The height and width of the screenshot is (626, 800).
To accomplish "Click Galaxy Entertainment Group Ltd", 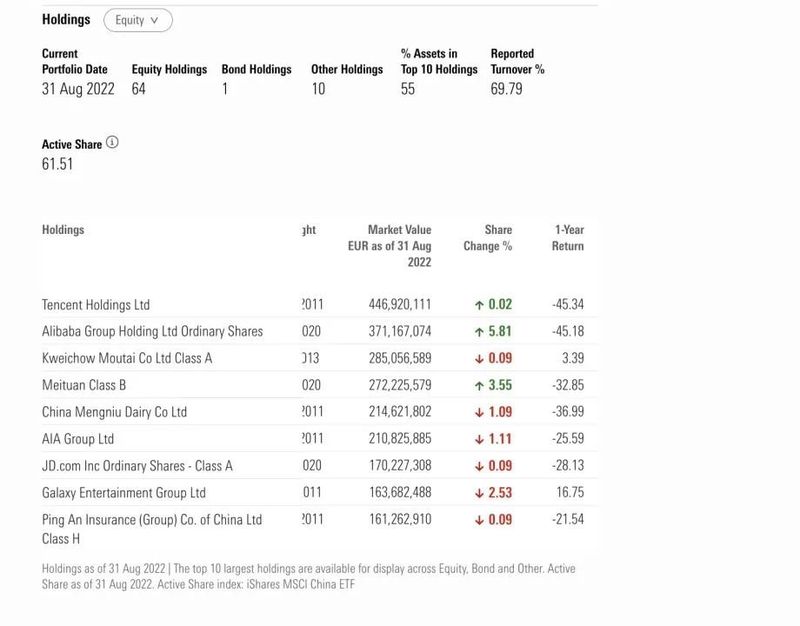I will click(124, 493).
